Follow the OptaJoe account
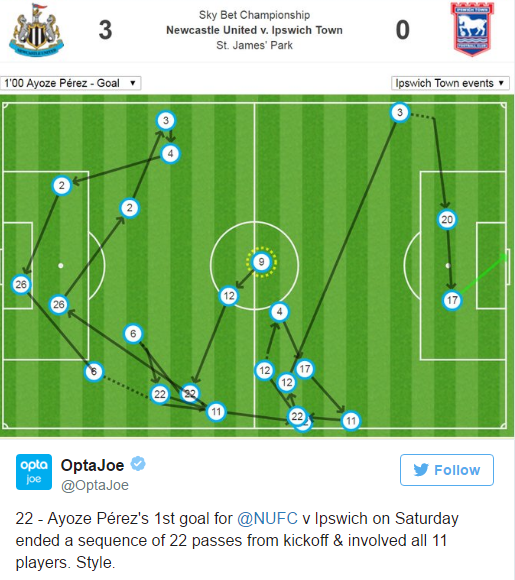This screenshot has height=580, width=515. (x=447, y=470)
